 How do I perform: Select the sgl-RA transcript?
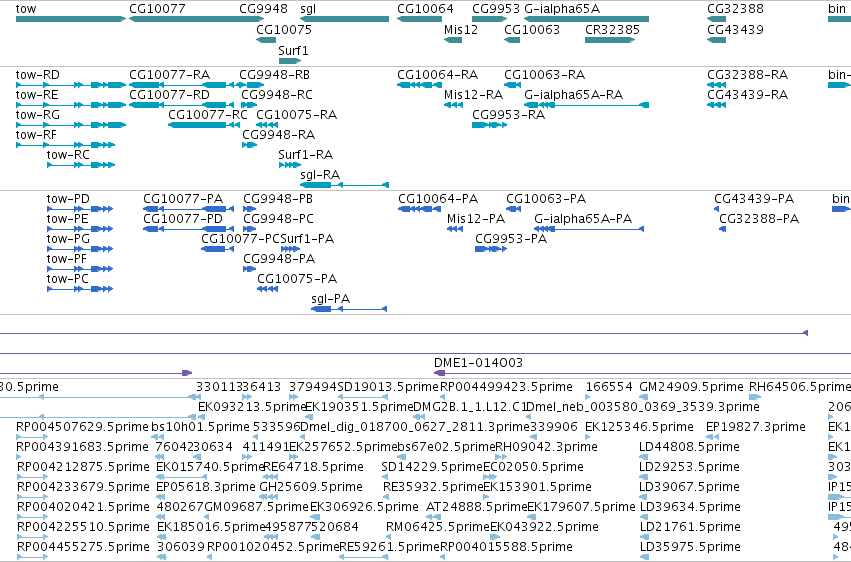(x=345, y=185)
